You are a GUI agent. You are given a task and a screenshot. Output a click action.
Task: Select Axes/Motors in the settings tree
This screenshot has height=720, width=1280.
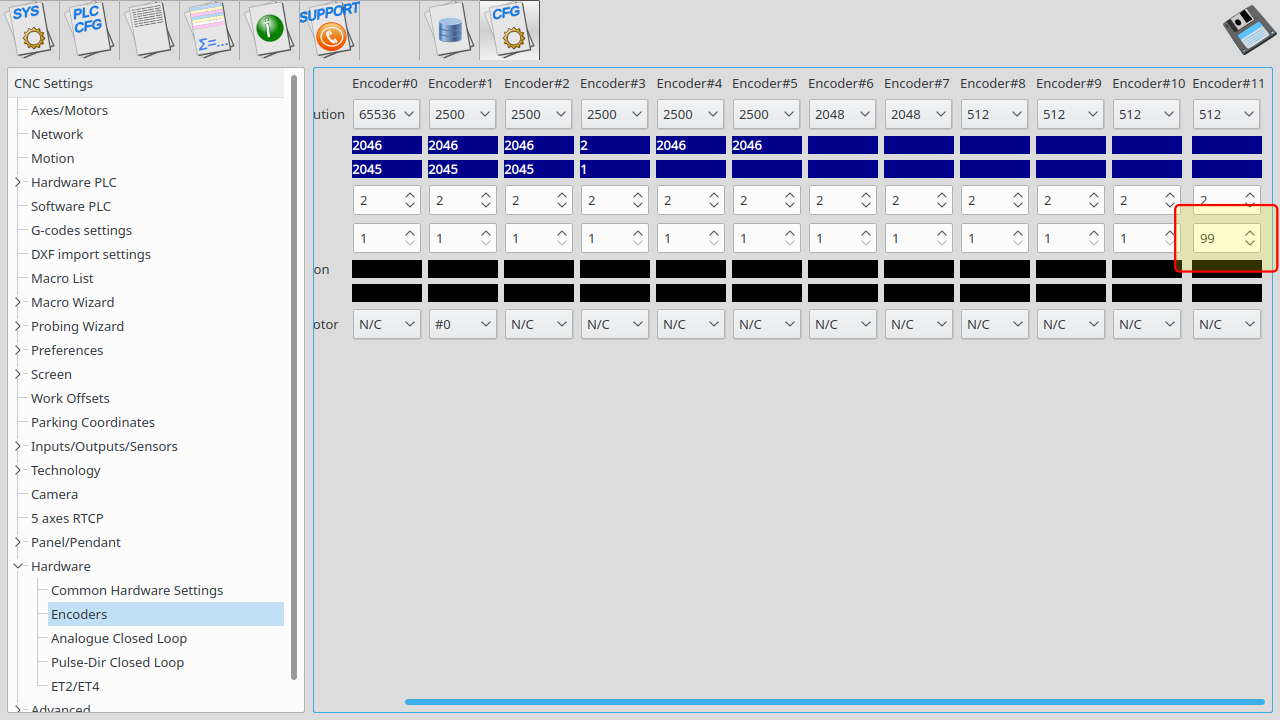(69, 110)
